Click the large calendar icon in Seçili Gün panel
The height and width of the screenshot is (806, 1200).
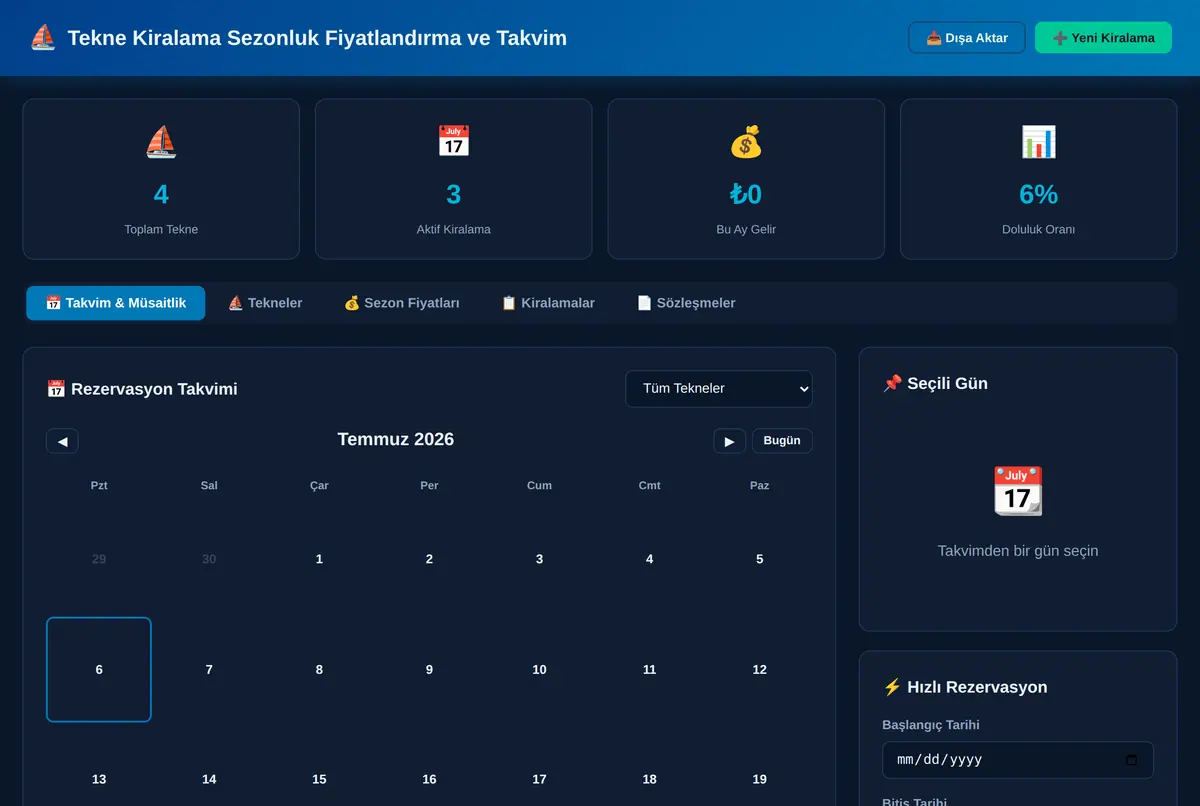(1018, 491)
